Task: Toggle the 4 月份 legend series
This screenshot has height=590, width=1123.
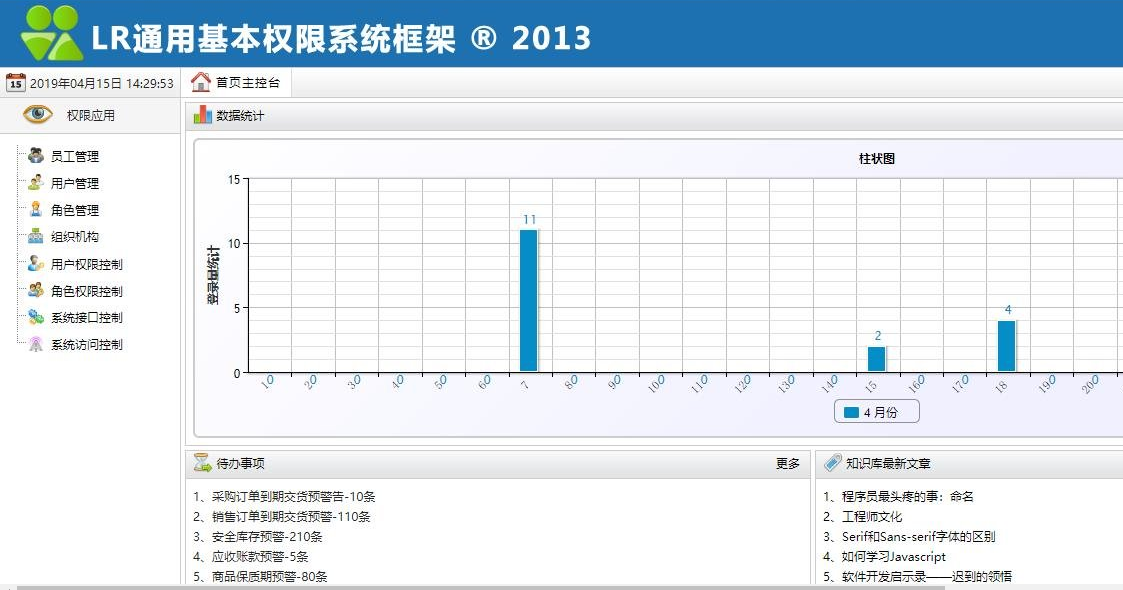Action: tap(877, 412)
